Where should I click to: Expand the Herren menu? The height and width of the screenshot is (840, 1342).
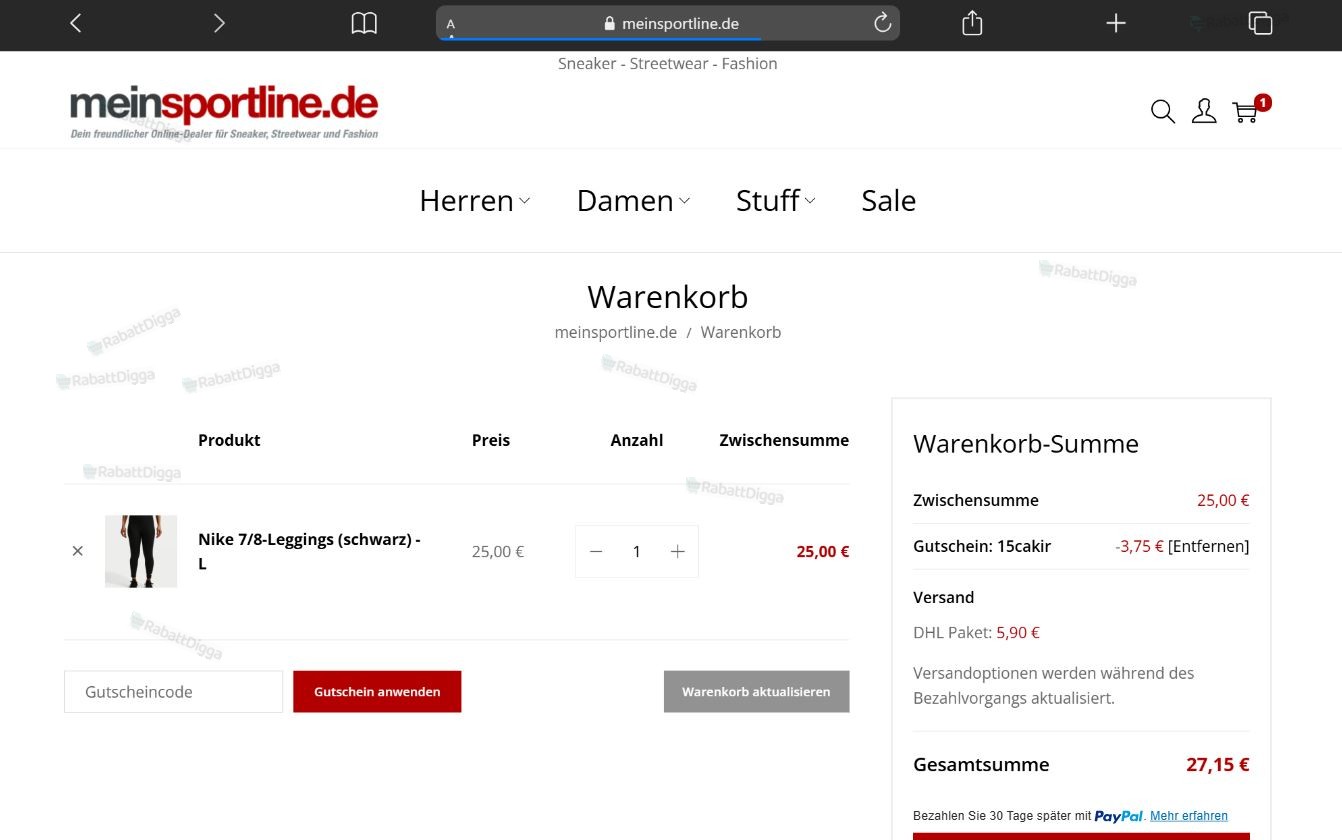pyautogui.click(x=474, y=200)
